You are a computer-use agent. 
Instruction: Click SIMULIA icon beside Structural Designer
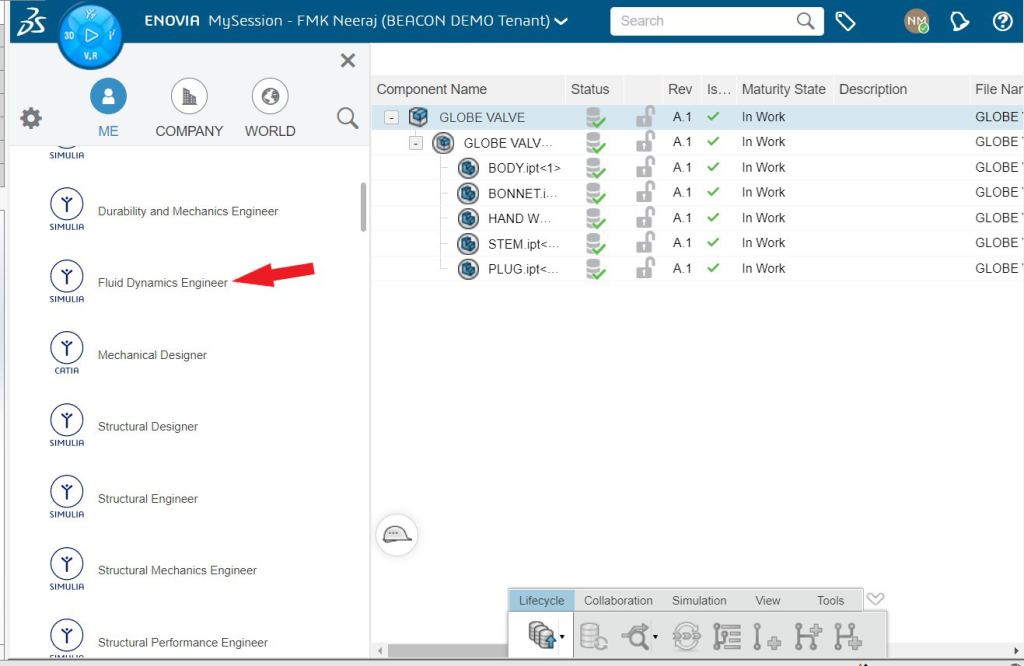[x=67, y=425]
